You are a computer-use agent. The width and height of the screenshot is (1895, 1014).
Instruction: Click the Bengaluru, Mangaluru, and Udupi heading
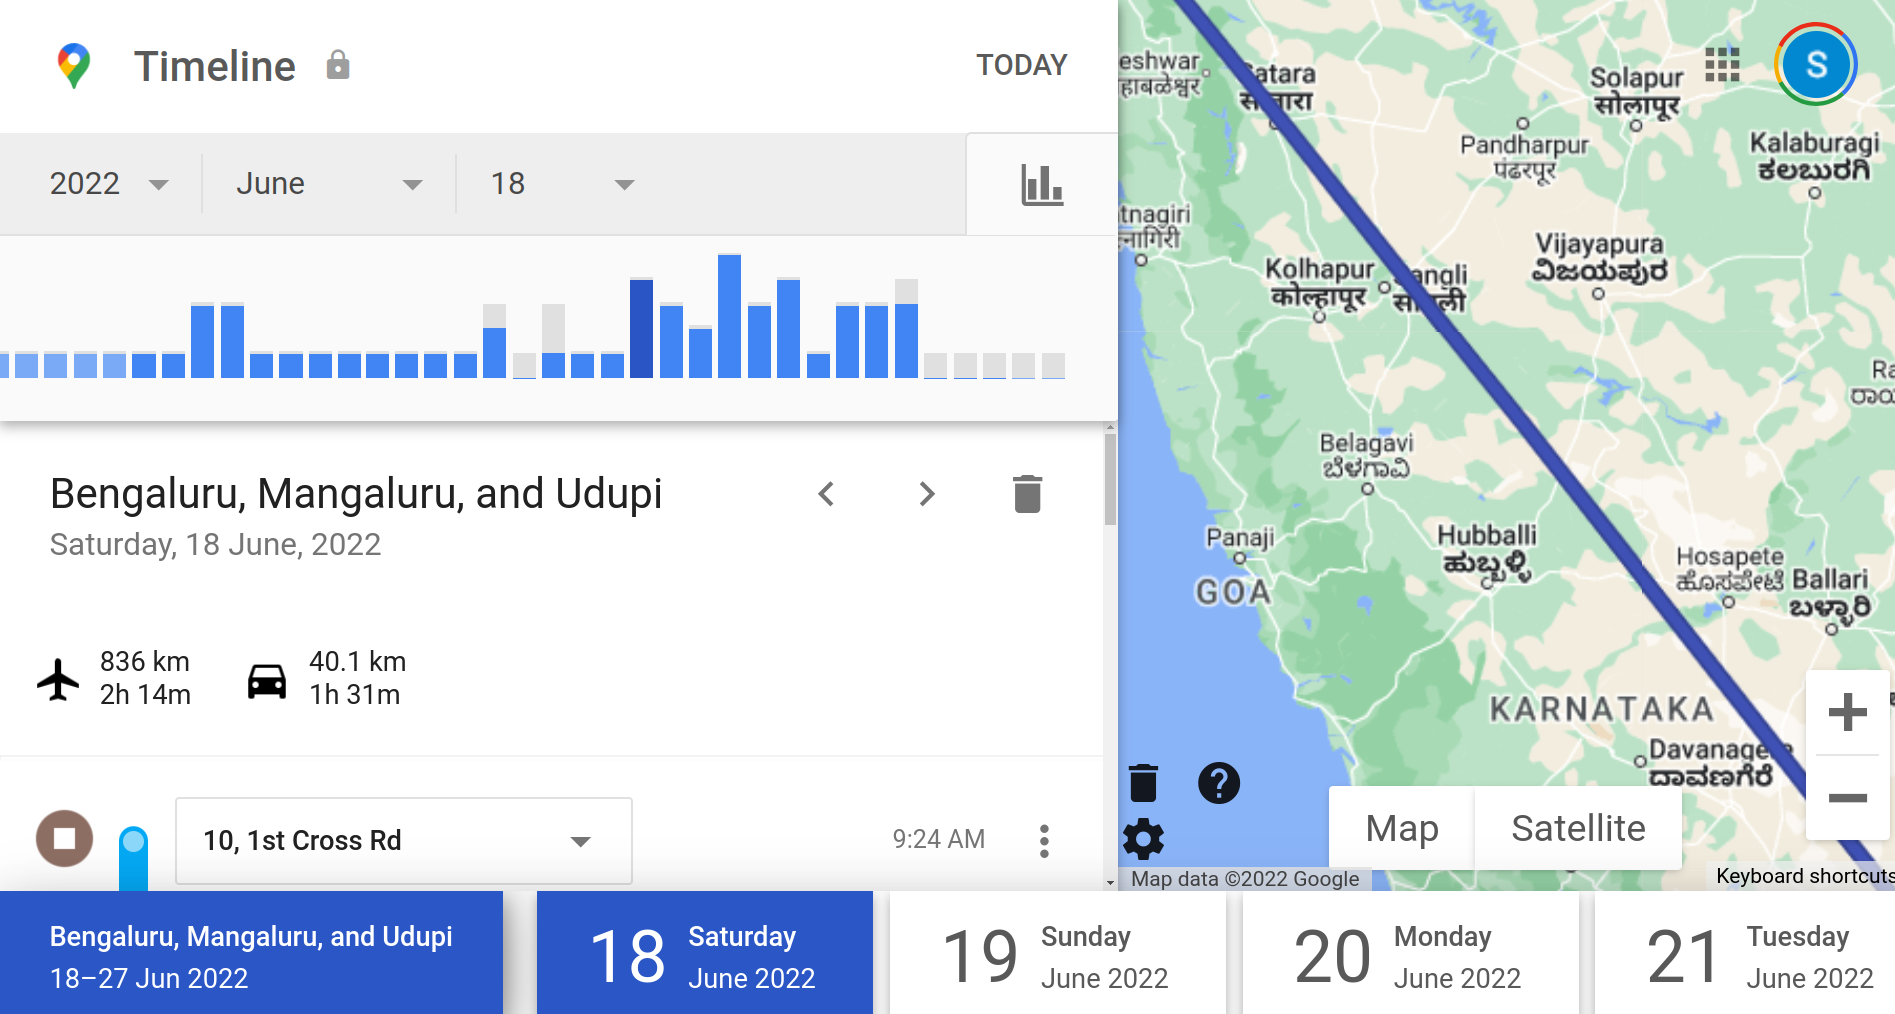coord(356,494)
